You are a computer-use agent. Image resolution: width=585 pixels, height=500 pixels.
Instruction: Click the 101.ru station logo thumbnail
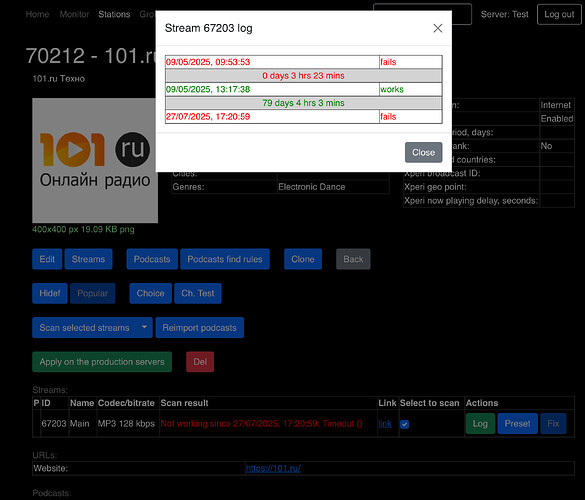coord(95,160)
